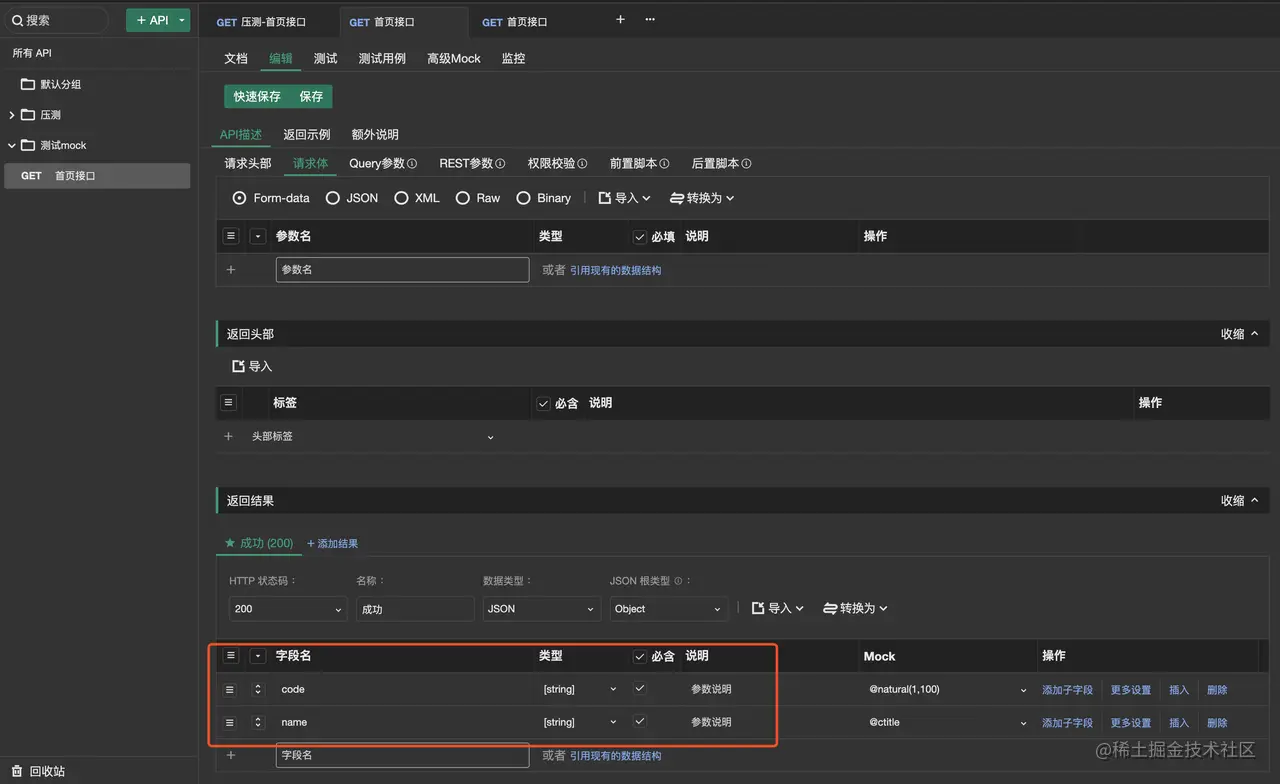Click 删除 in the name row
This screenshot has width=1280, height=784.
1217,723
